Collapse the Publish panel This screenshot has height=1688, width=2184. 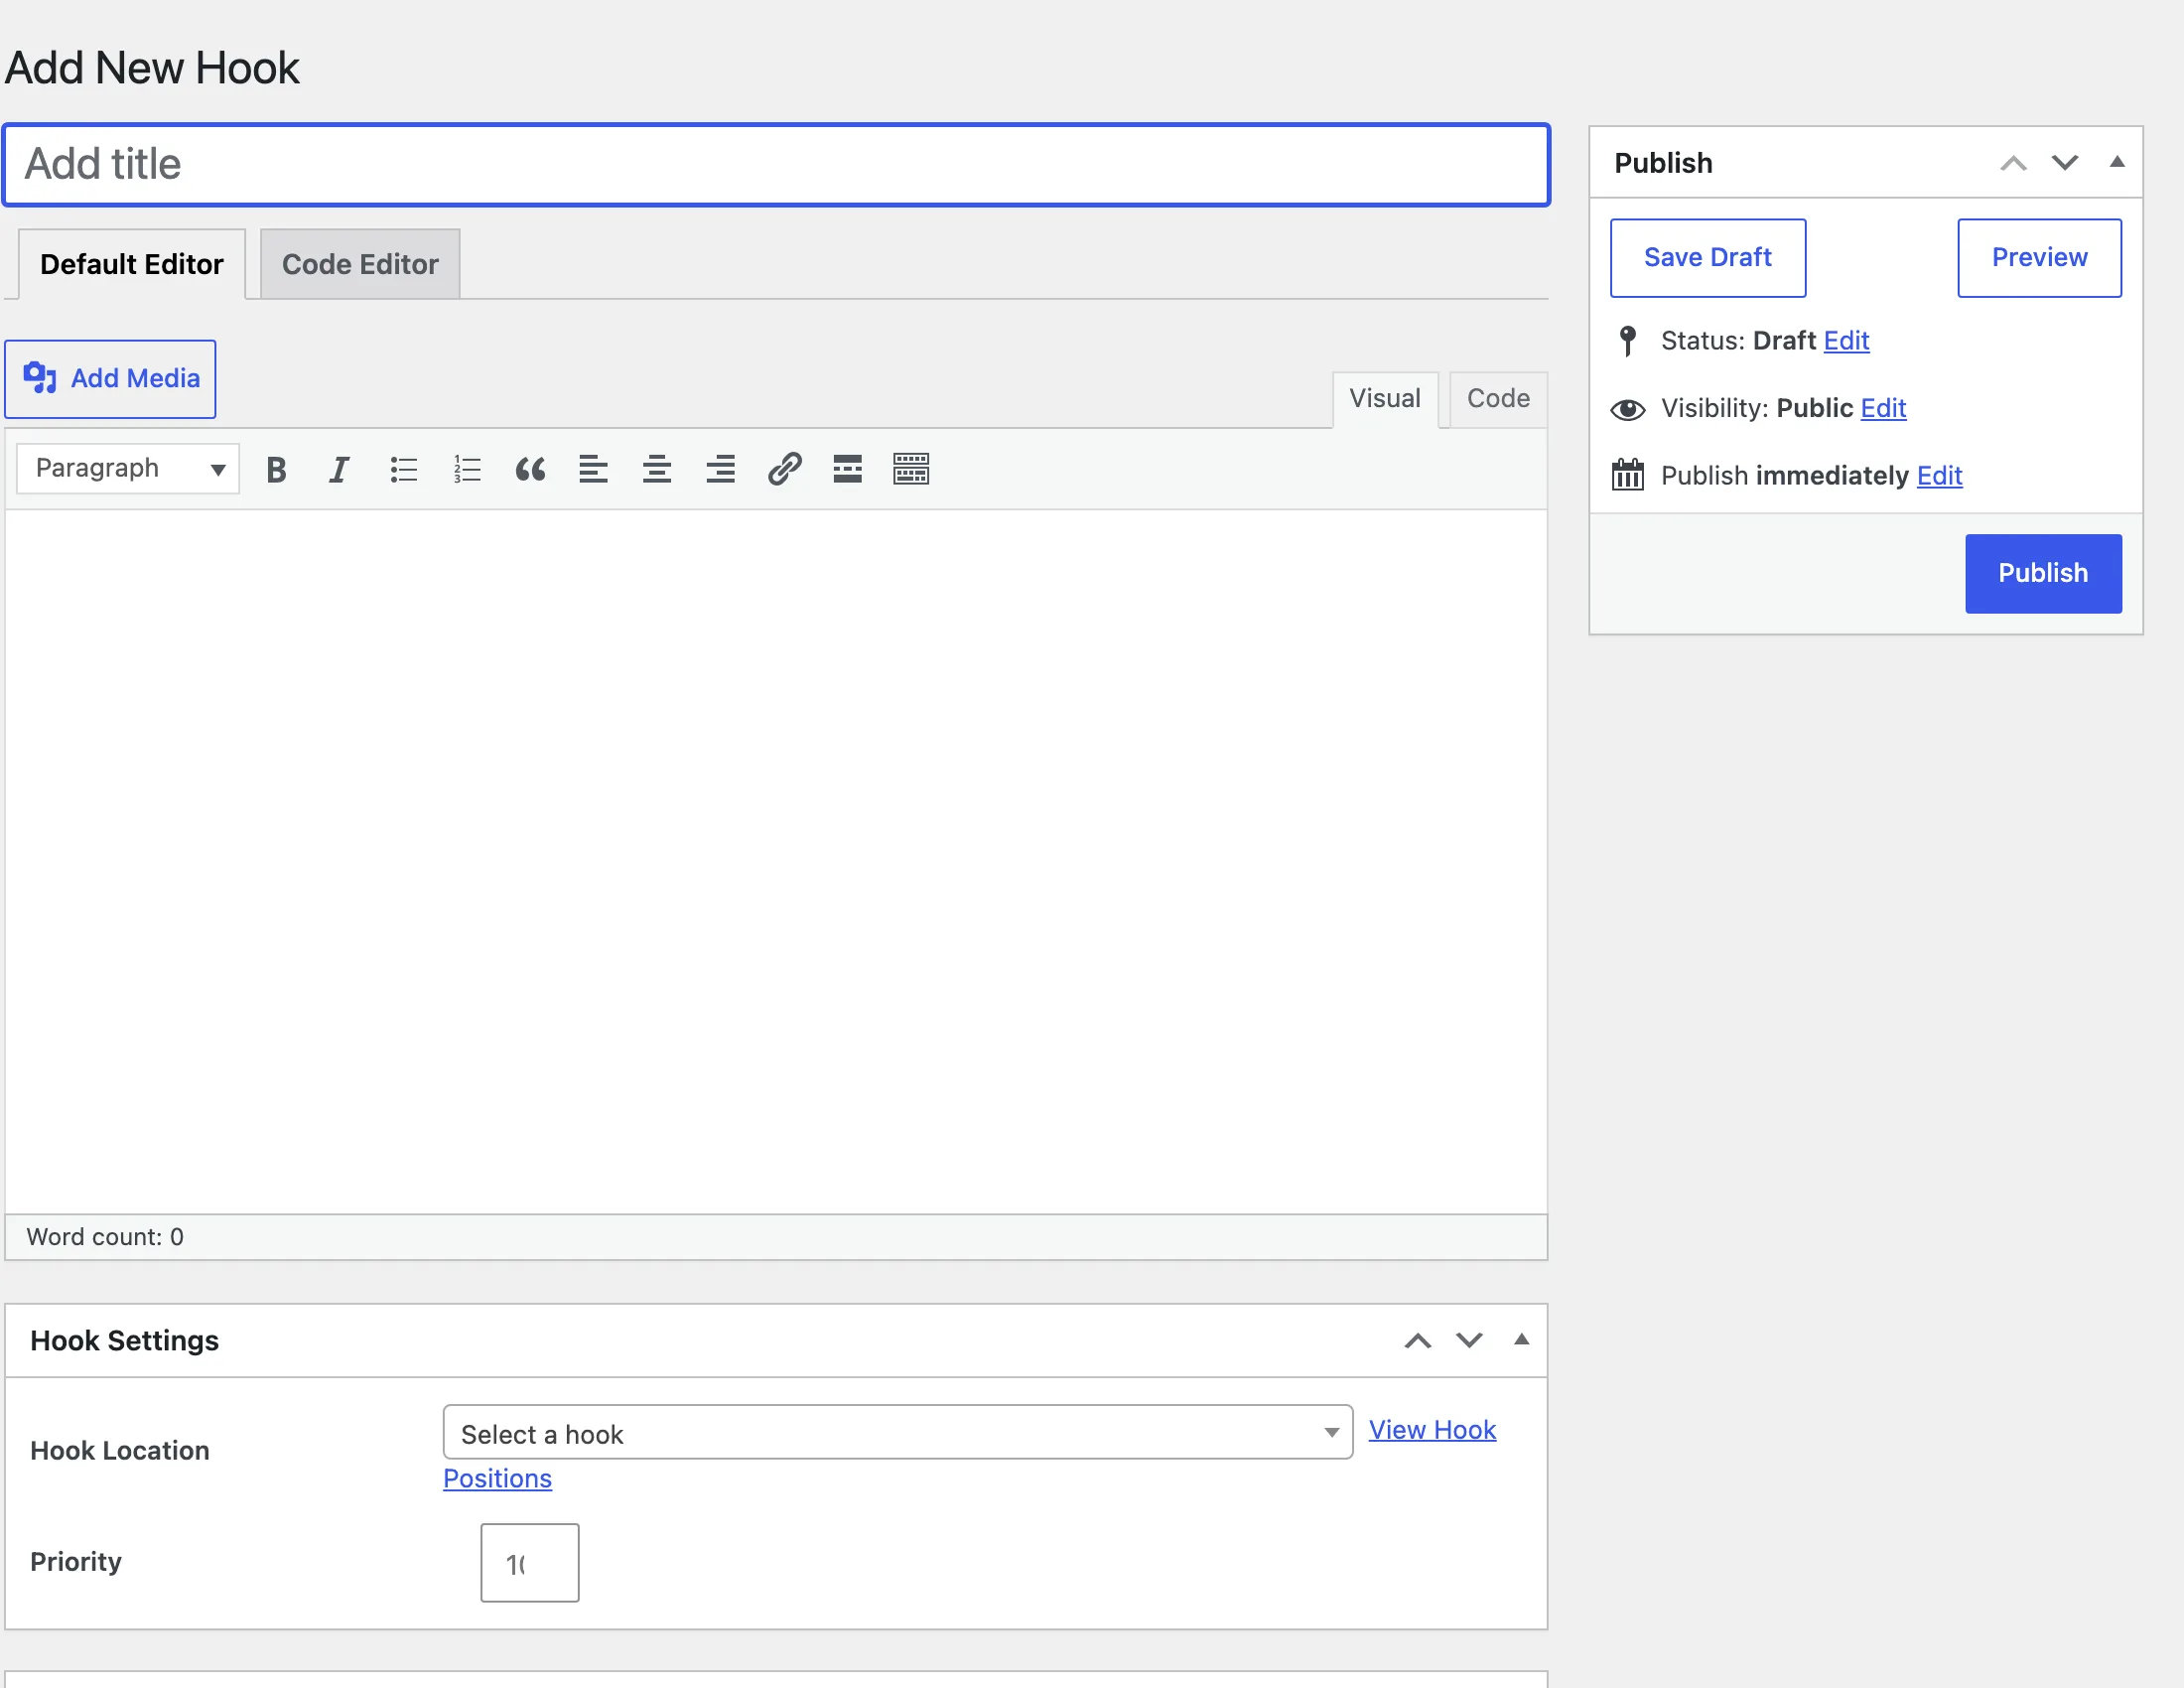[2117, 162]
